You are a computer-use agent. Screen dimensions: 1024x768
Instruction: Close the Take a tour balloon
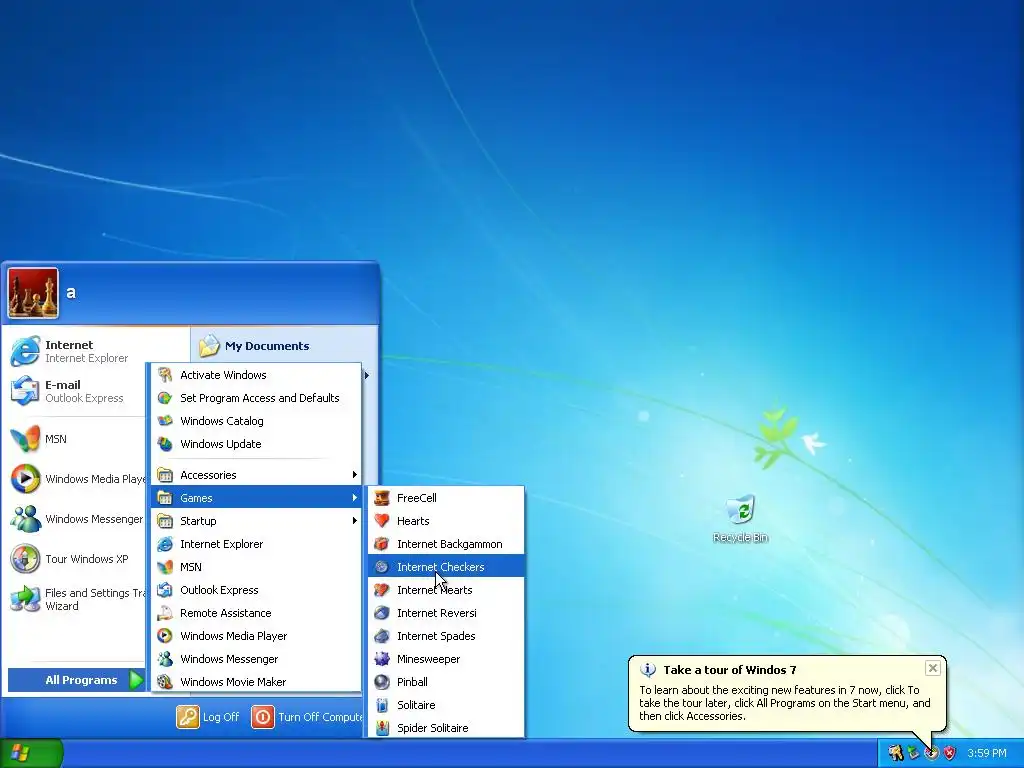pyautogui.click(x=933, y=668)
